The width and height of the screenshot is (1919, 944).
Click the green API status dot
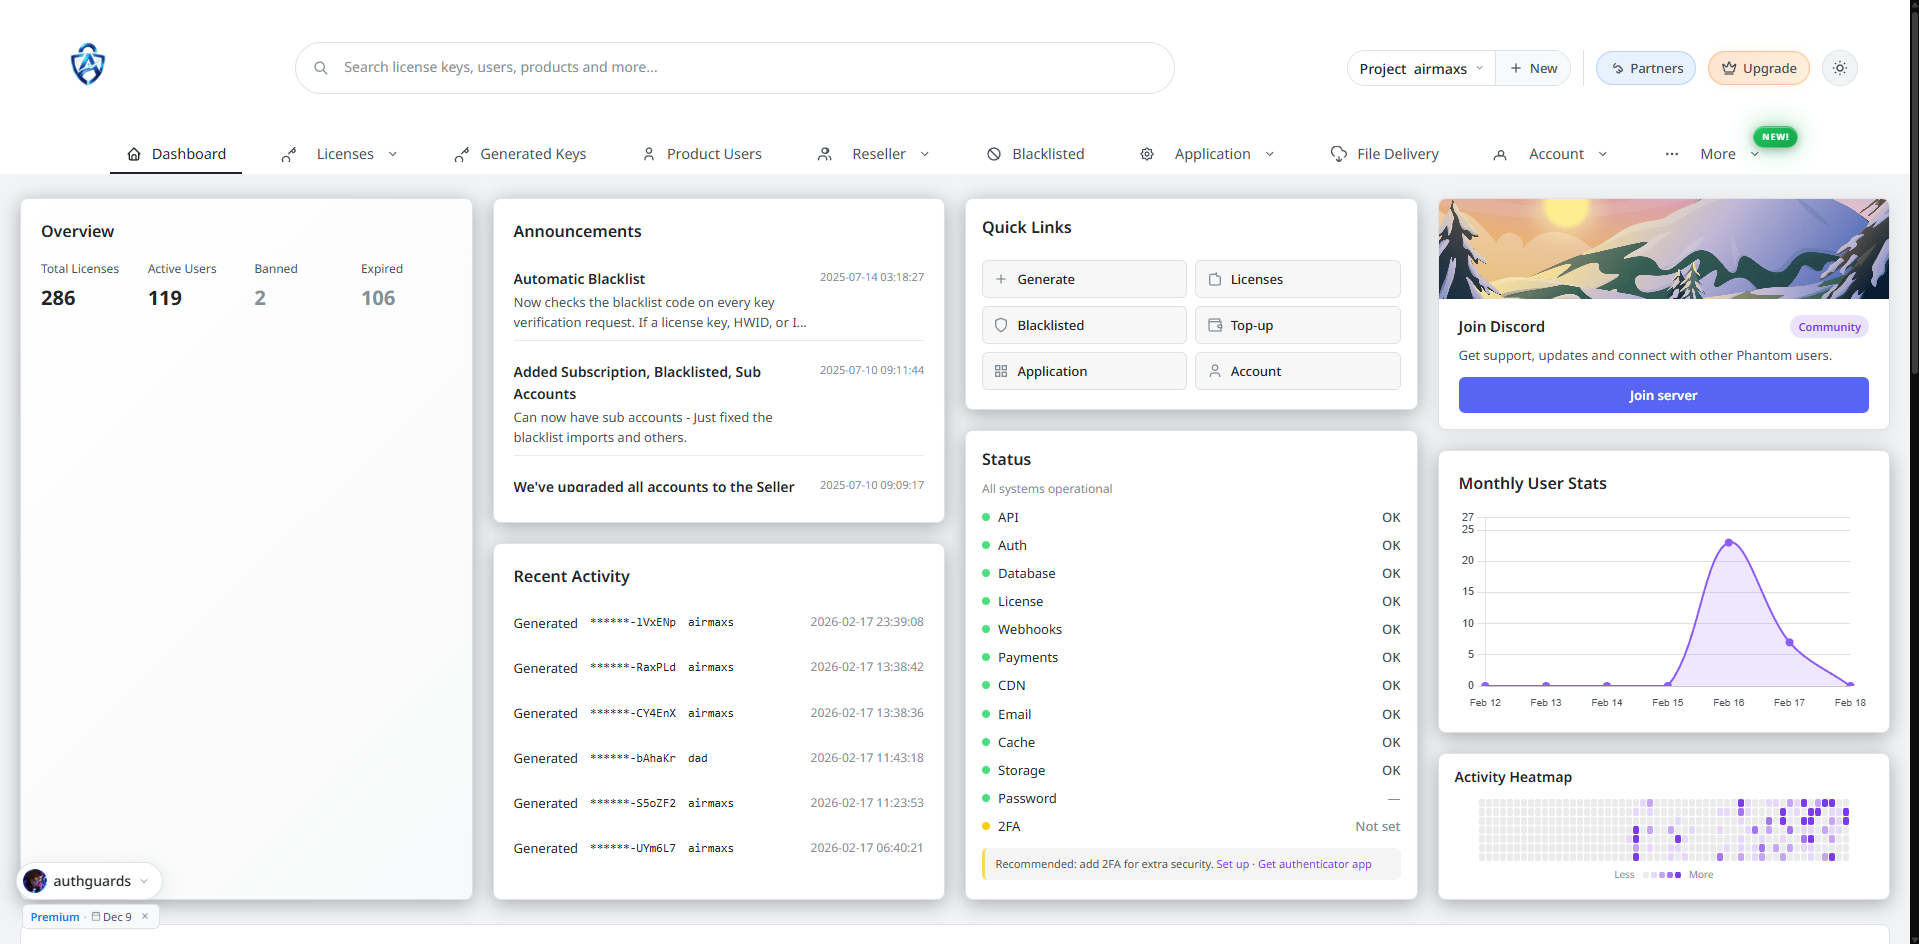coord(986,517)
